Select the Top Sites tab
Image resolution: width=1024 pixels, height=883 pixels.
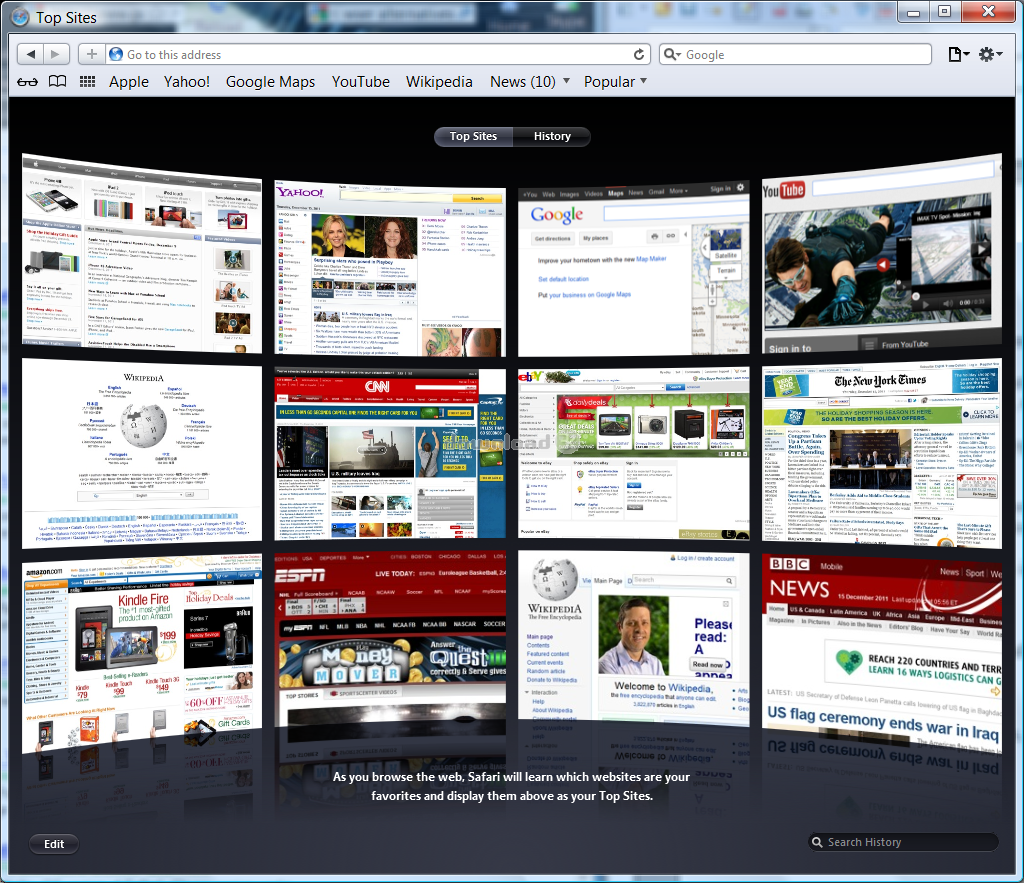click(473, 136)
